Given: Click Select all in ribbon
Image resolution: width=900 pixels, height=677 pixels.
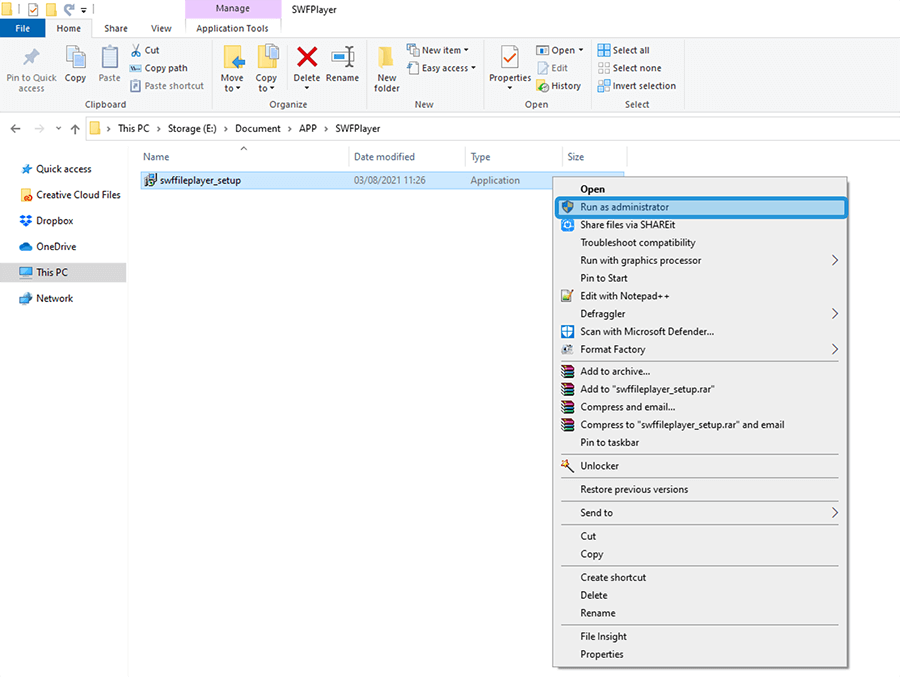Looking at the screenshot, I should [623, 51].
